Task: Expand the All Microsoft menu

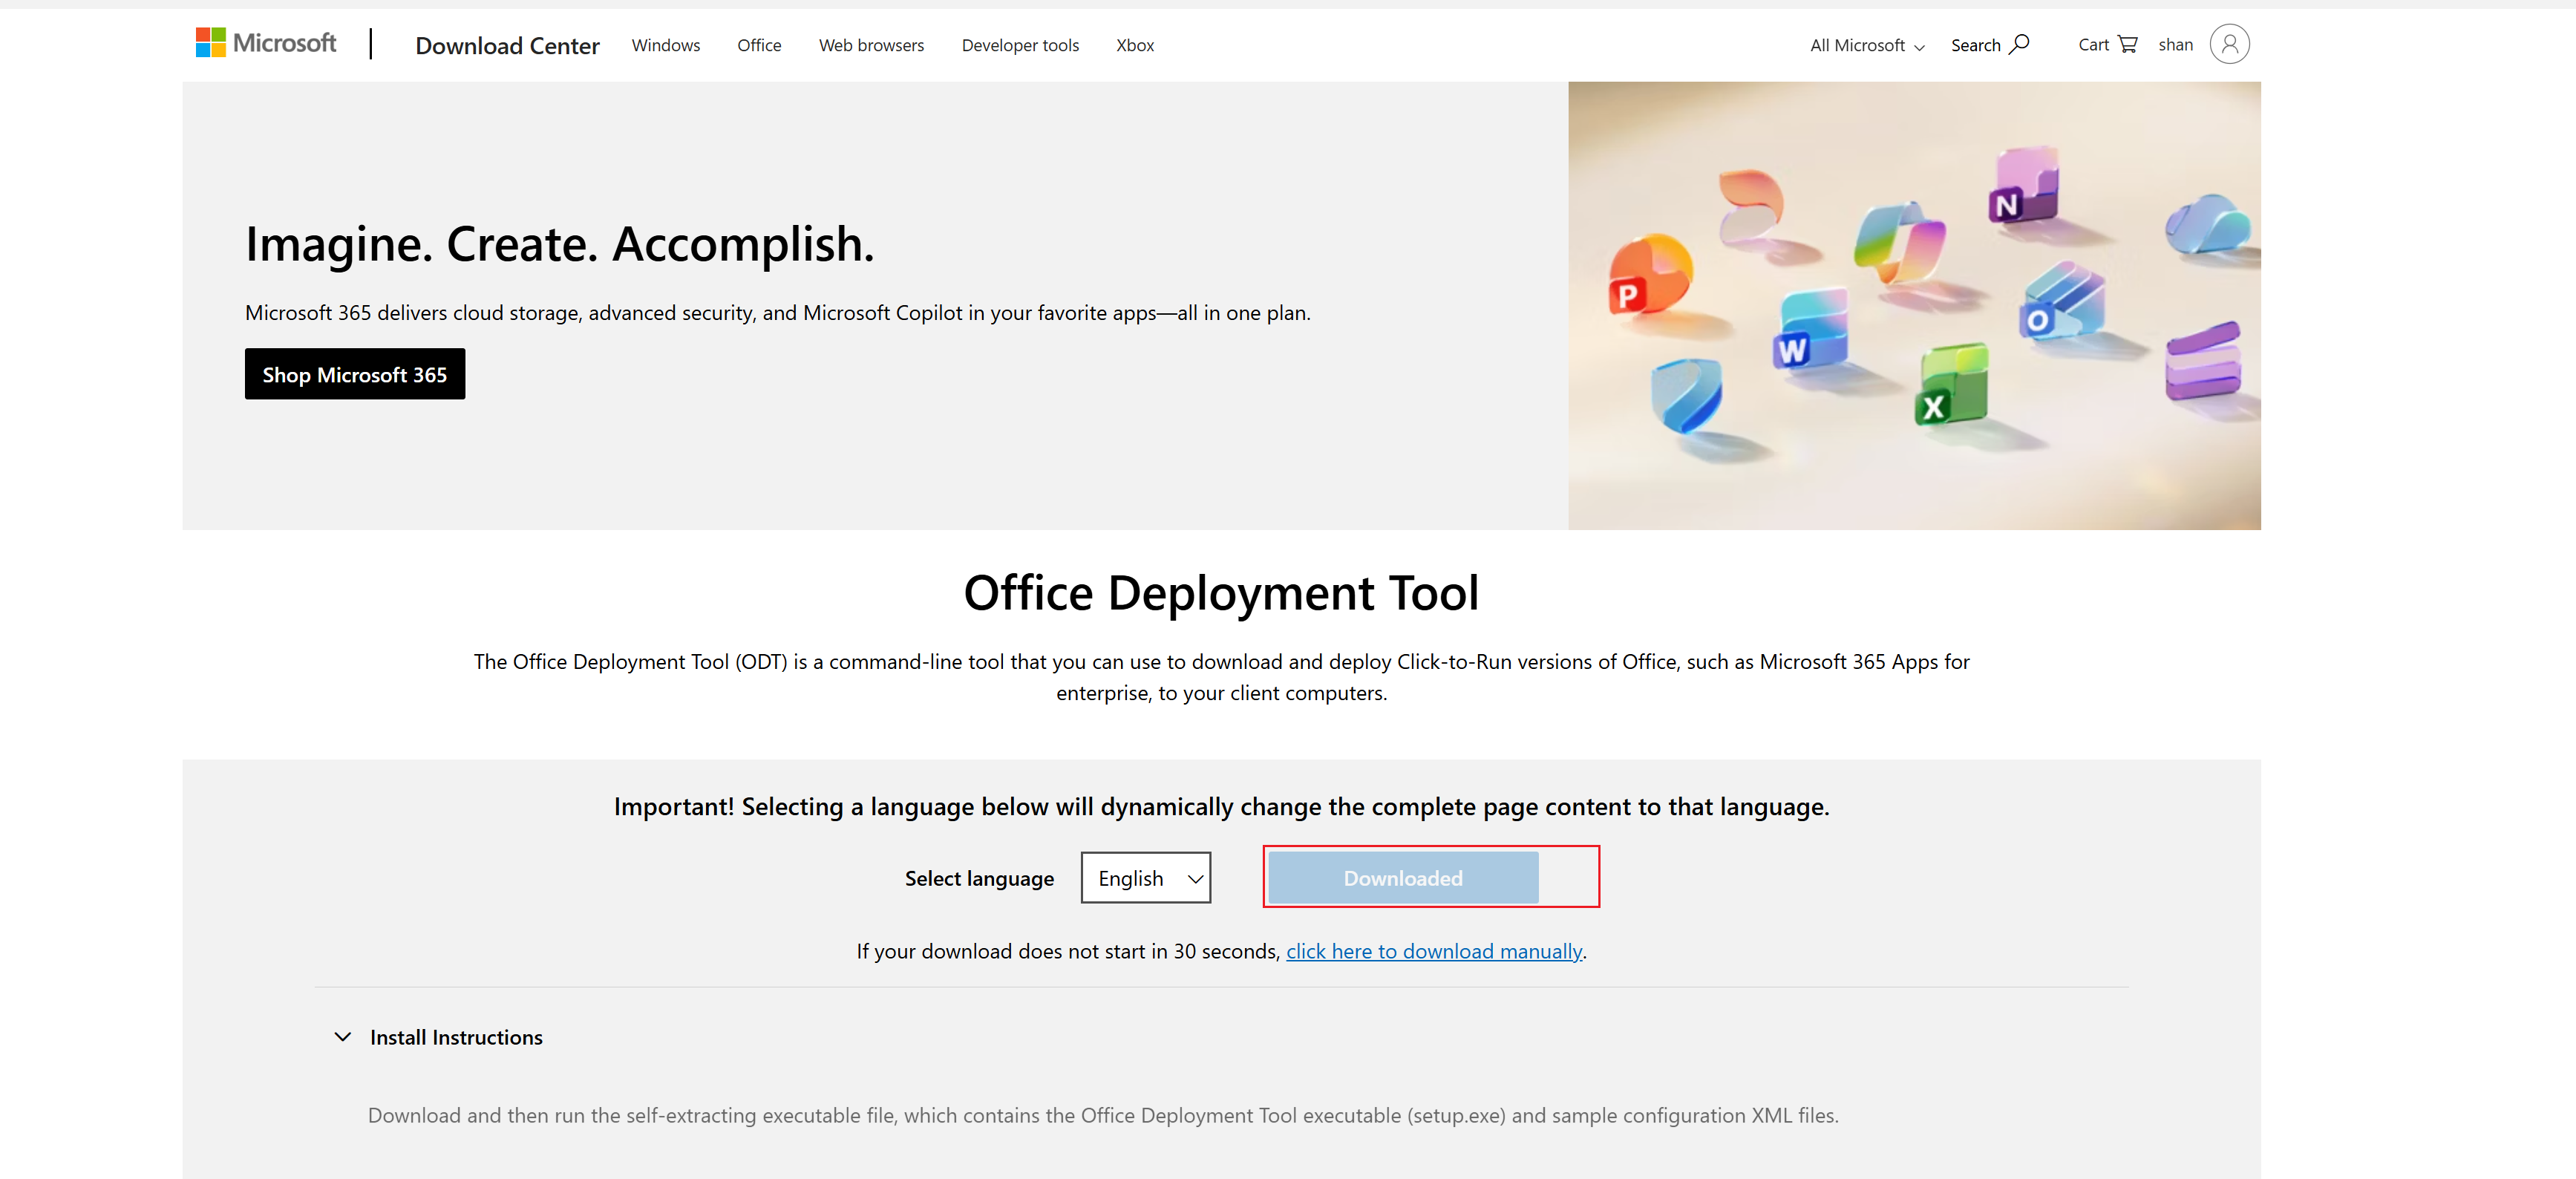Action: click(x=1866, y=45)
